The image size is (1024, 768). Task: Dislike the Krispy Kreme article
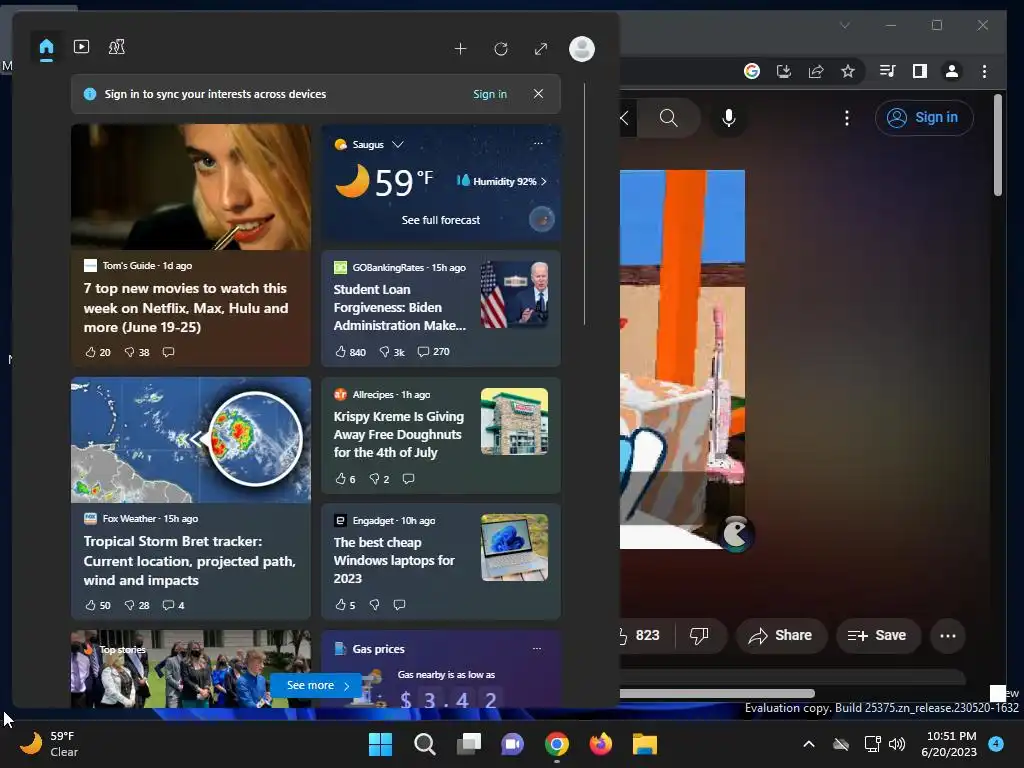(x=379, y=479)
